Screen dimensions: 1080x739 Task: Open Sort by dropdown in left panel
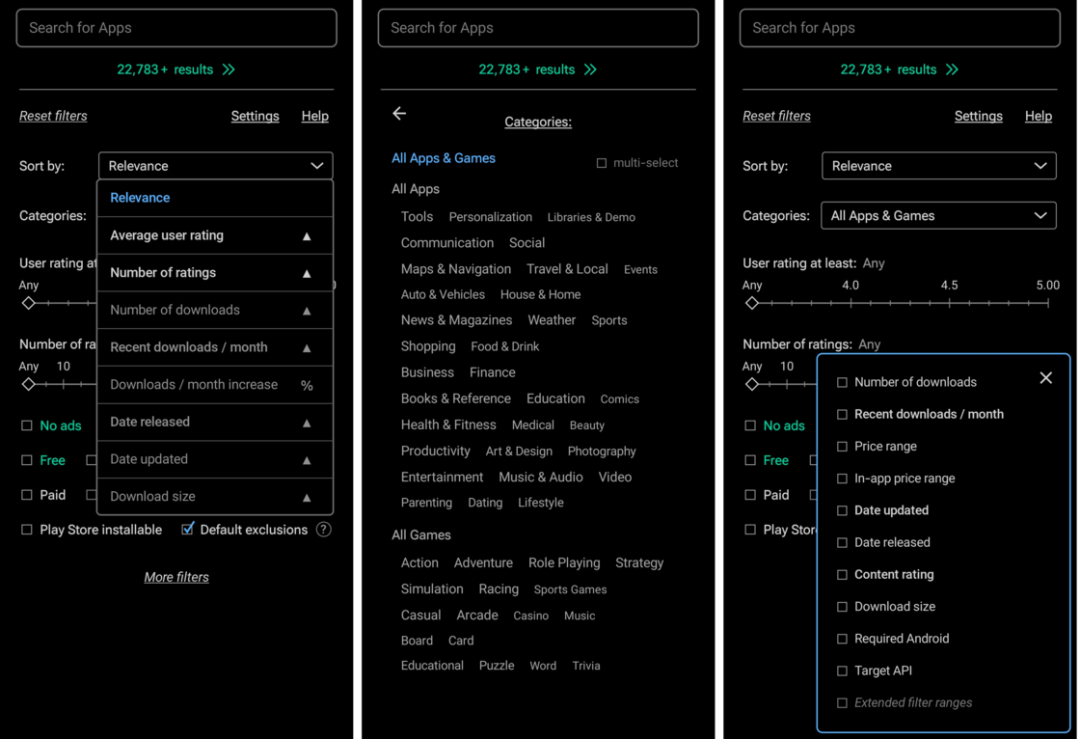[216, 166]
